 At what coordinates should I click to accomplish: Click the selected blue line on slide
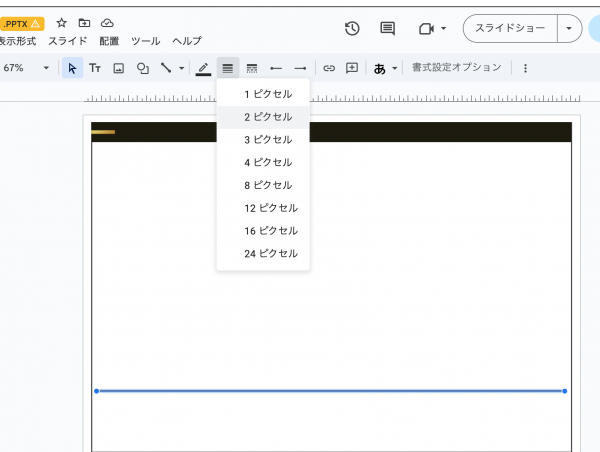(330, 391)
